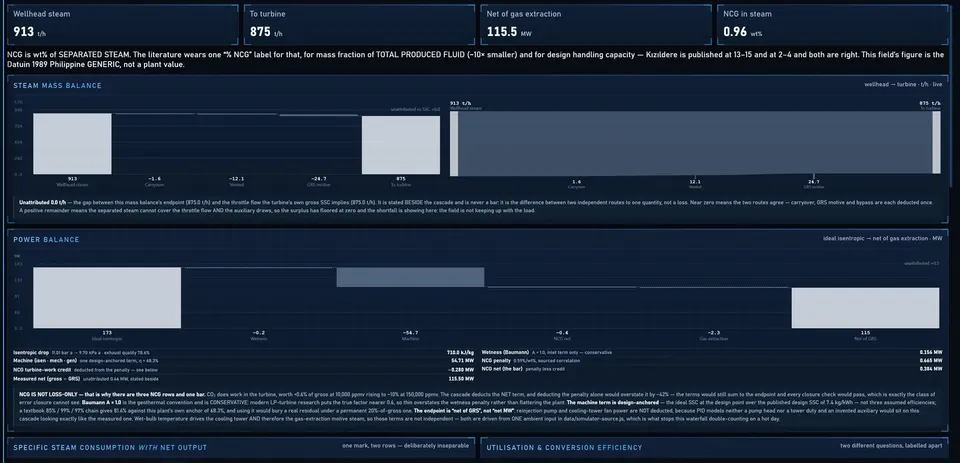Click the 710.0 kJ/kg value

click(460, 353)
